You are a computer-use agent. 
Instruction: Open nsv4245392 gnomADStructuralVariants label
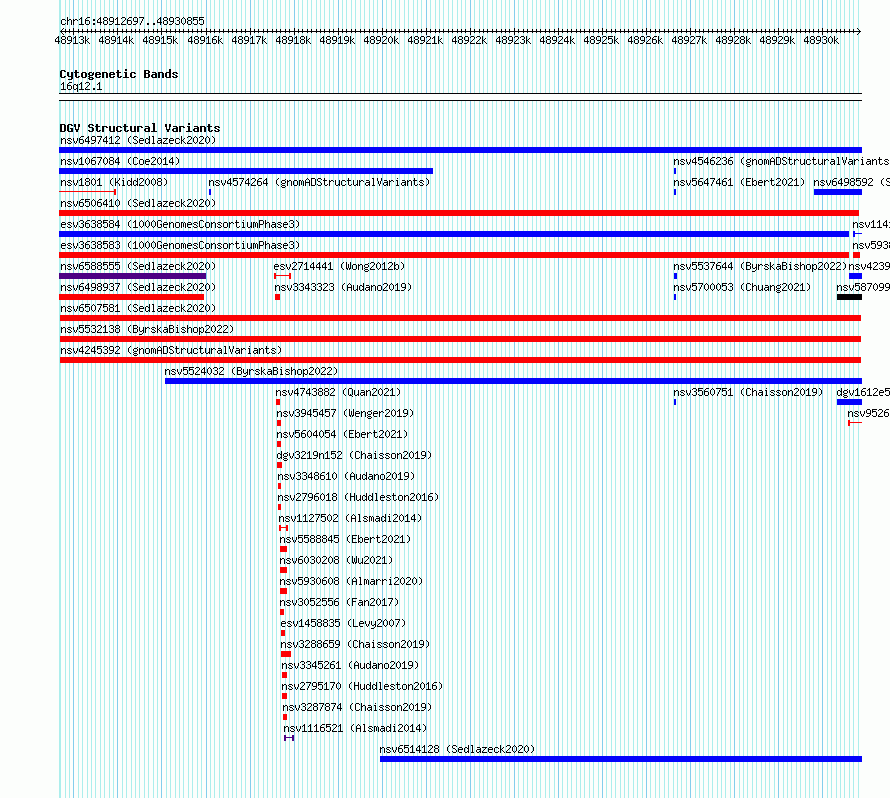pos(171,350)
